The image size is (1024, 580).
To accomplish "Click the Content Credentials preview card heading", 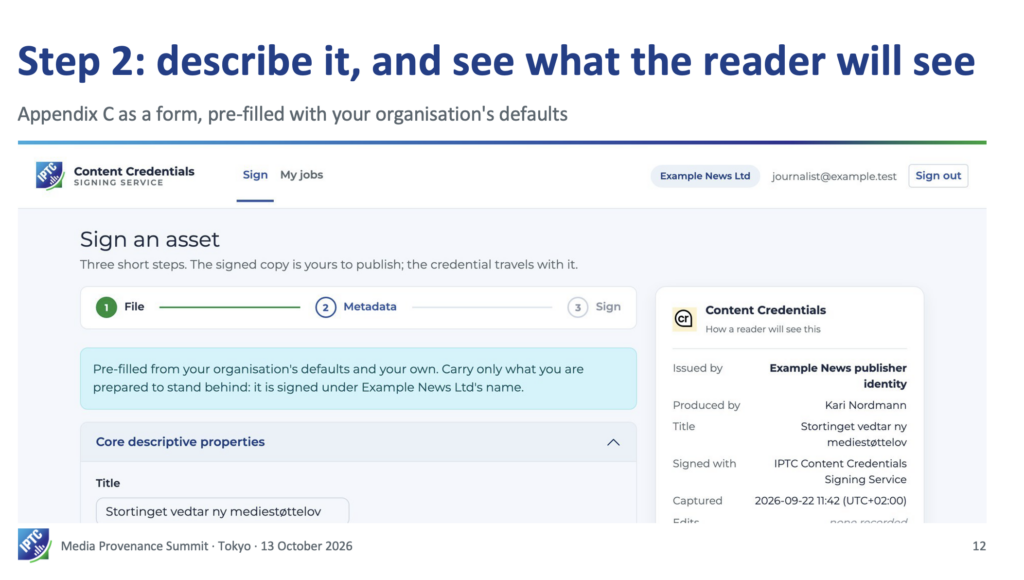I will (x=765, y=310).
